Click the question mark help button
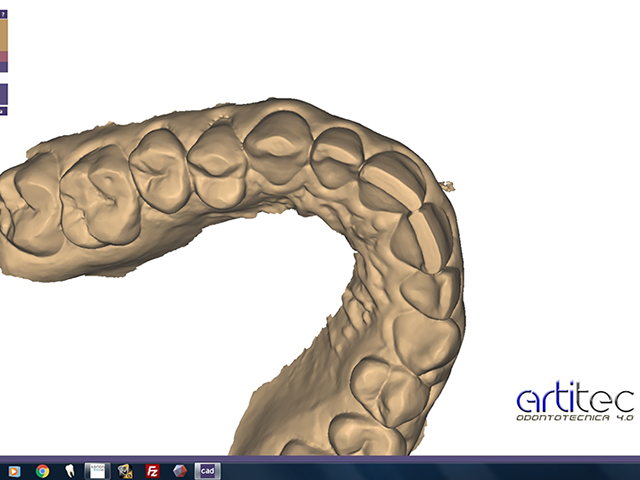The image size is (640, 480). pyautogui.click(x=3, y=15)
